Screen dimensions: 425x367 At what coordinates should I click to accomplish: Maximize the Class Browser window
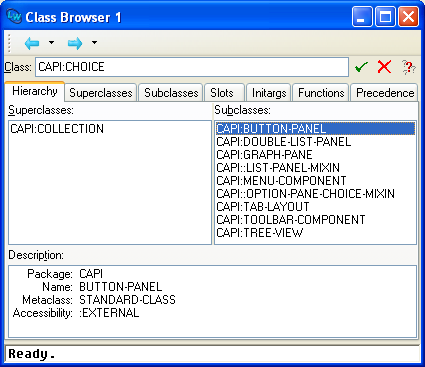385,17
